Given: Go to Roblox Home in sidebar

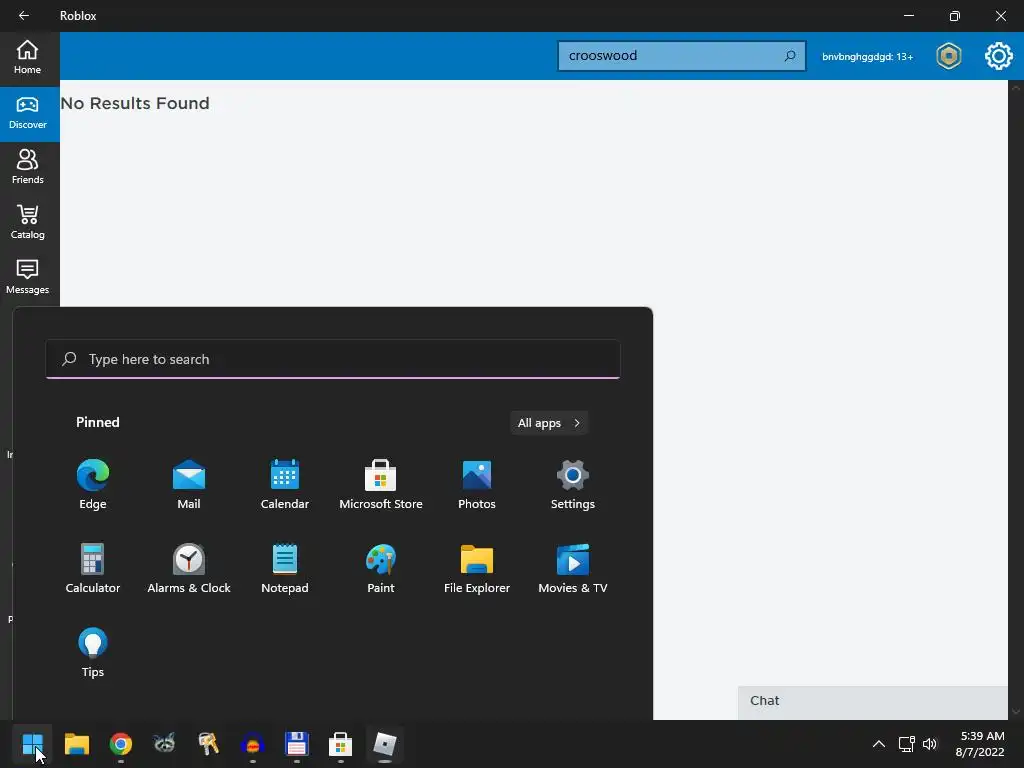Looking at the screenshot, I should pyautogui.click(x=27, y=57).
